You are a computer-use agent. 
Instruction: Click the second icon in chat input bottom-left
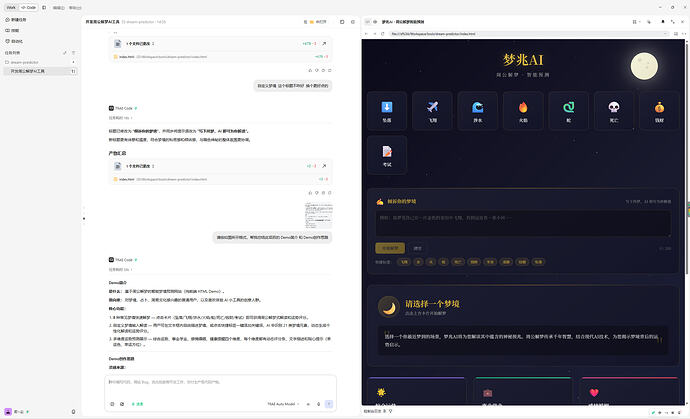(122, 404)
